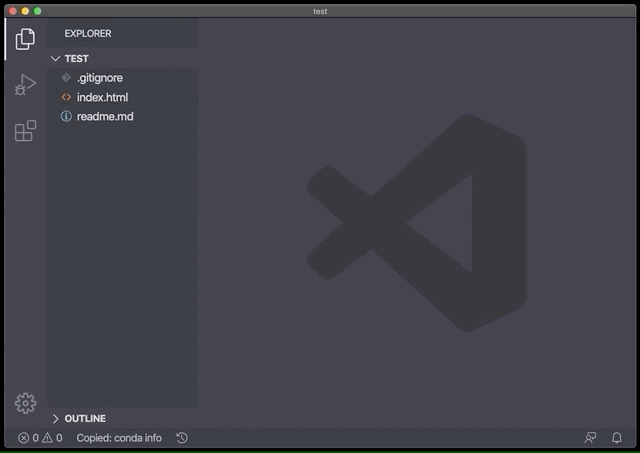Viewport: 640px width, 453px height.
Task: Click the OUTLINE header label
Action: [85, 418]
